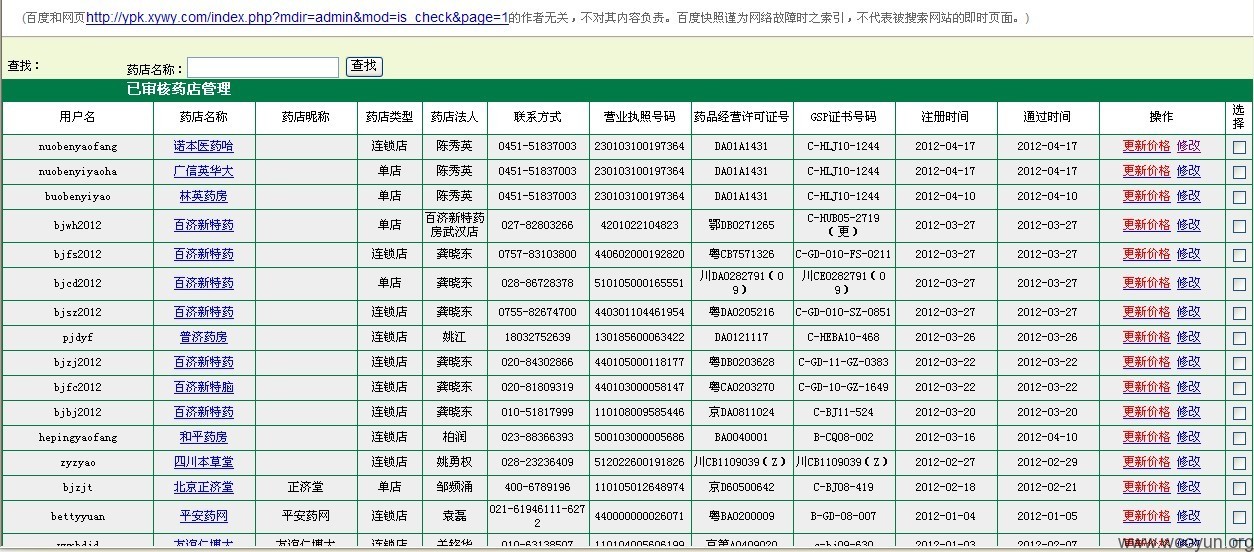This screenshot has width=1254, height=552.
Task: Select the username cell hepingyaofang
Action: [x=78, y=437]
